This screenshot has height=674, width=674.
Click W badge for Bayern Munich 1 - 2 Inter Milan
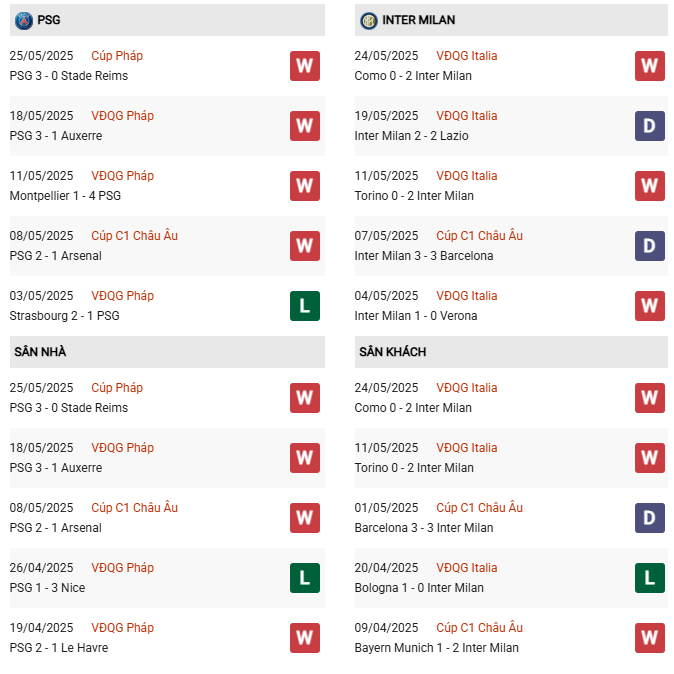point(649,638)
